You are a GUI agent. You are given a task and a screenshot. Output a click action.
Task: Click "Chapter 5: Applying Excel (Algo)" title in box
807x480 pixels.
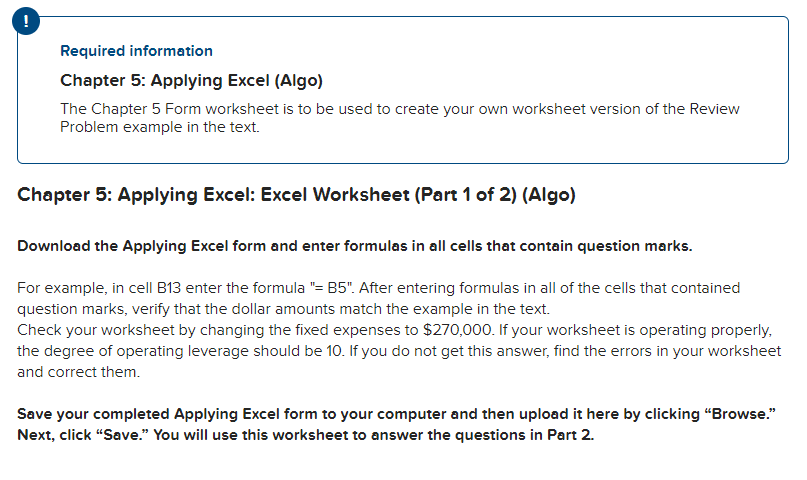[191, 81]
